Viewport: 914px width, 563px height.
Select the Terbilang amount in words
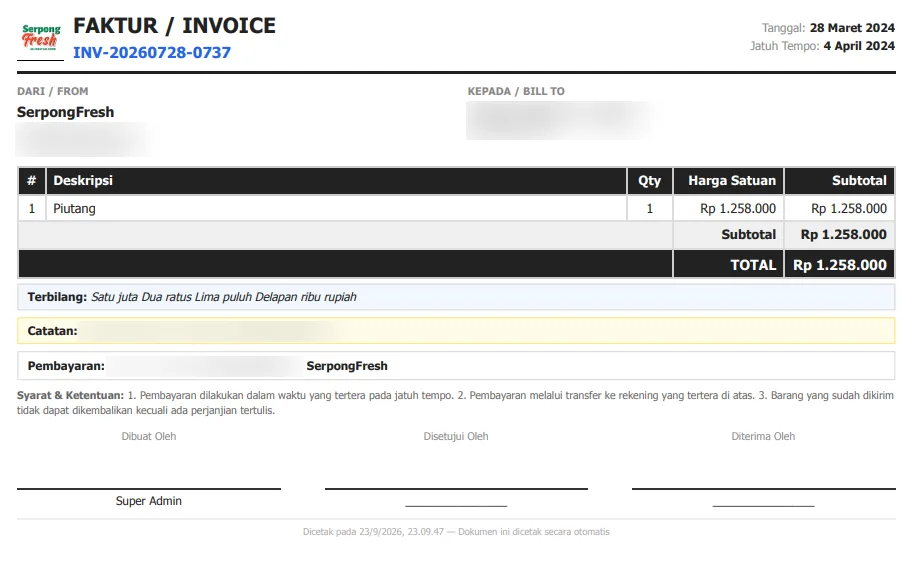click(x=223, y=297)
